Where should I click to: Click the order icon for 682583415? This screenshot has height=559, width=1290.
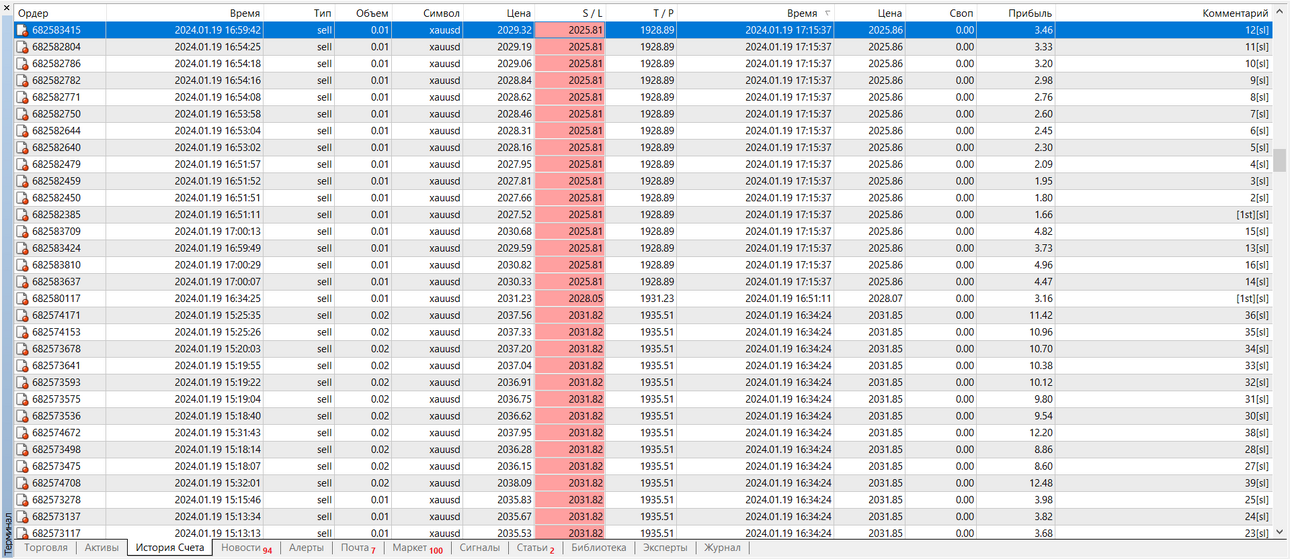[x=22, y=30]
